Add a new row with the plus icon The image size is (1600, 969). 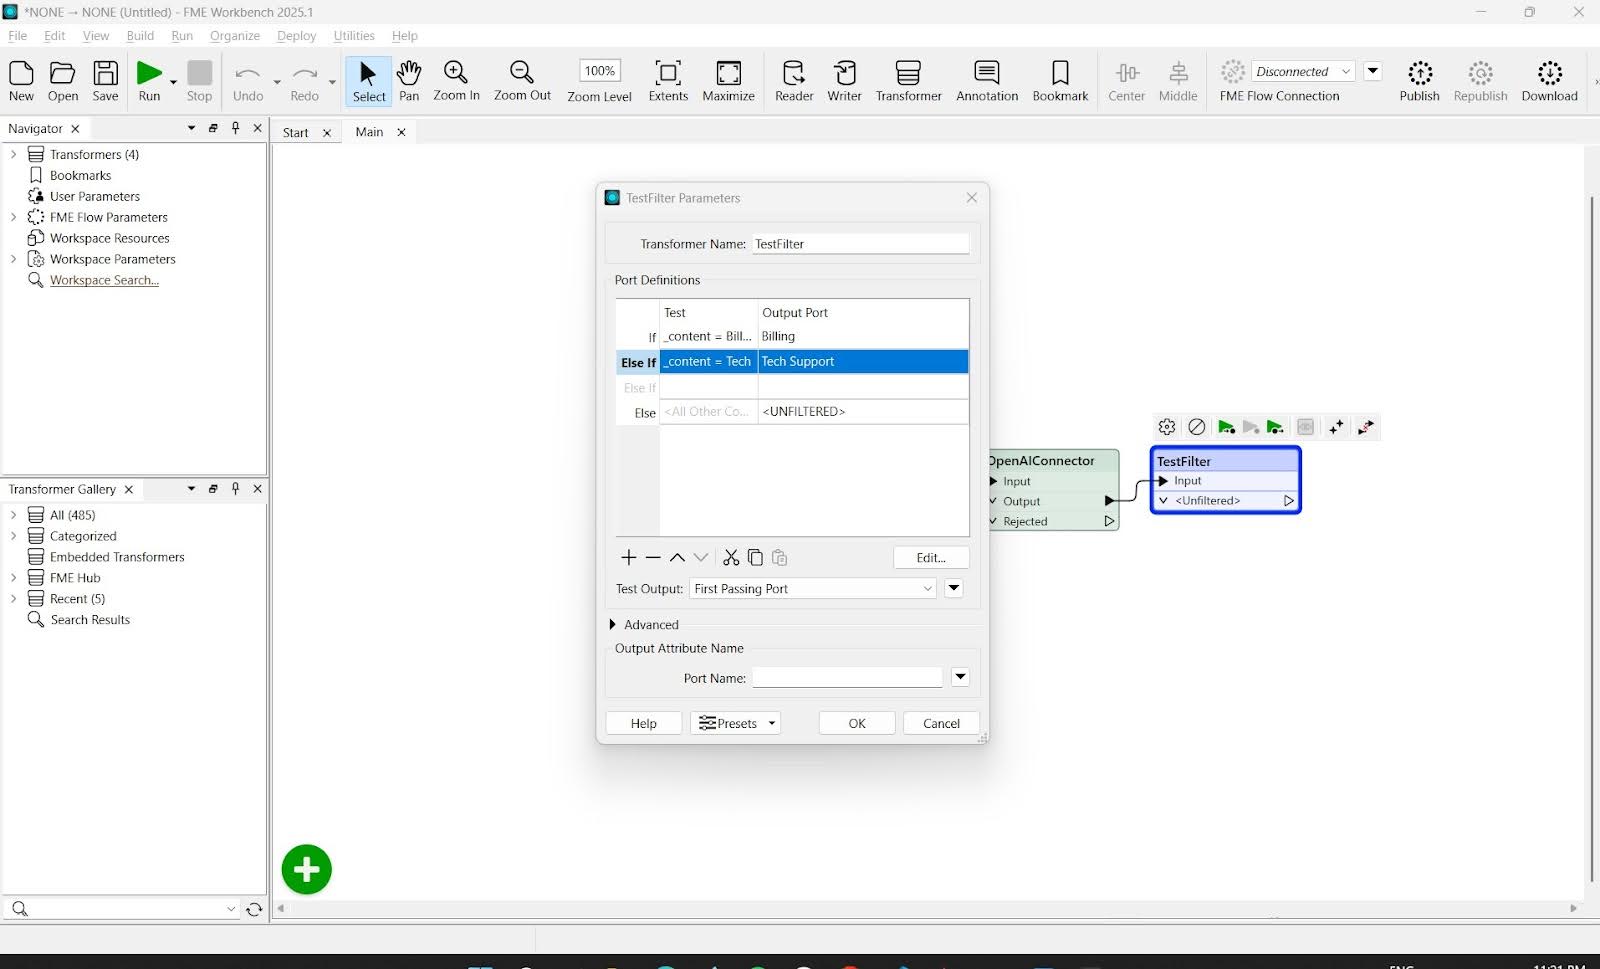tap(628, 558)
